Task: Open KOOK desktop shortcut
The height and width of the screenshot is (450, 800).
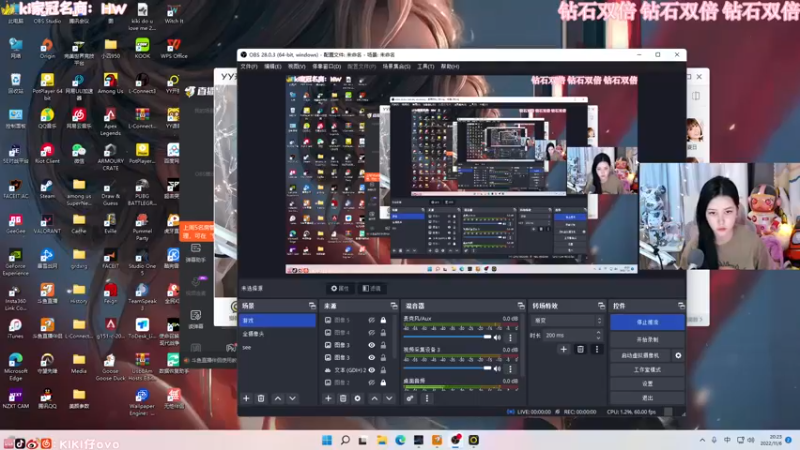Action: pos(142,48)
